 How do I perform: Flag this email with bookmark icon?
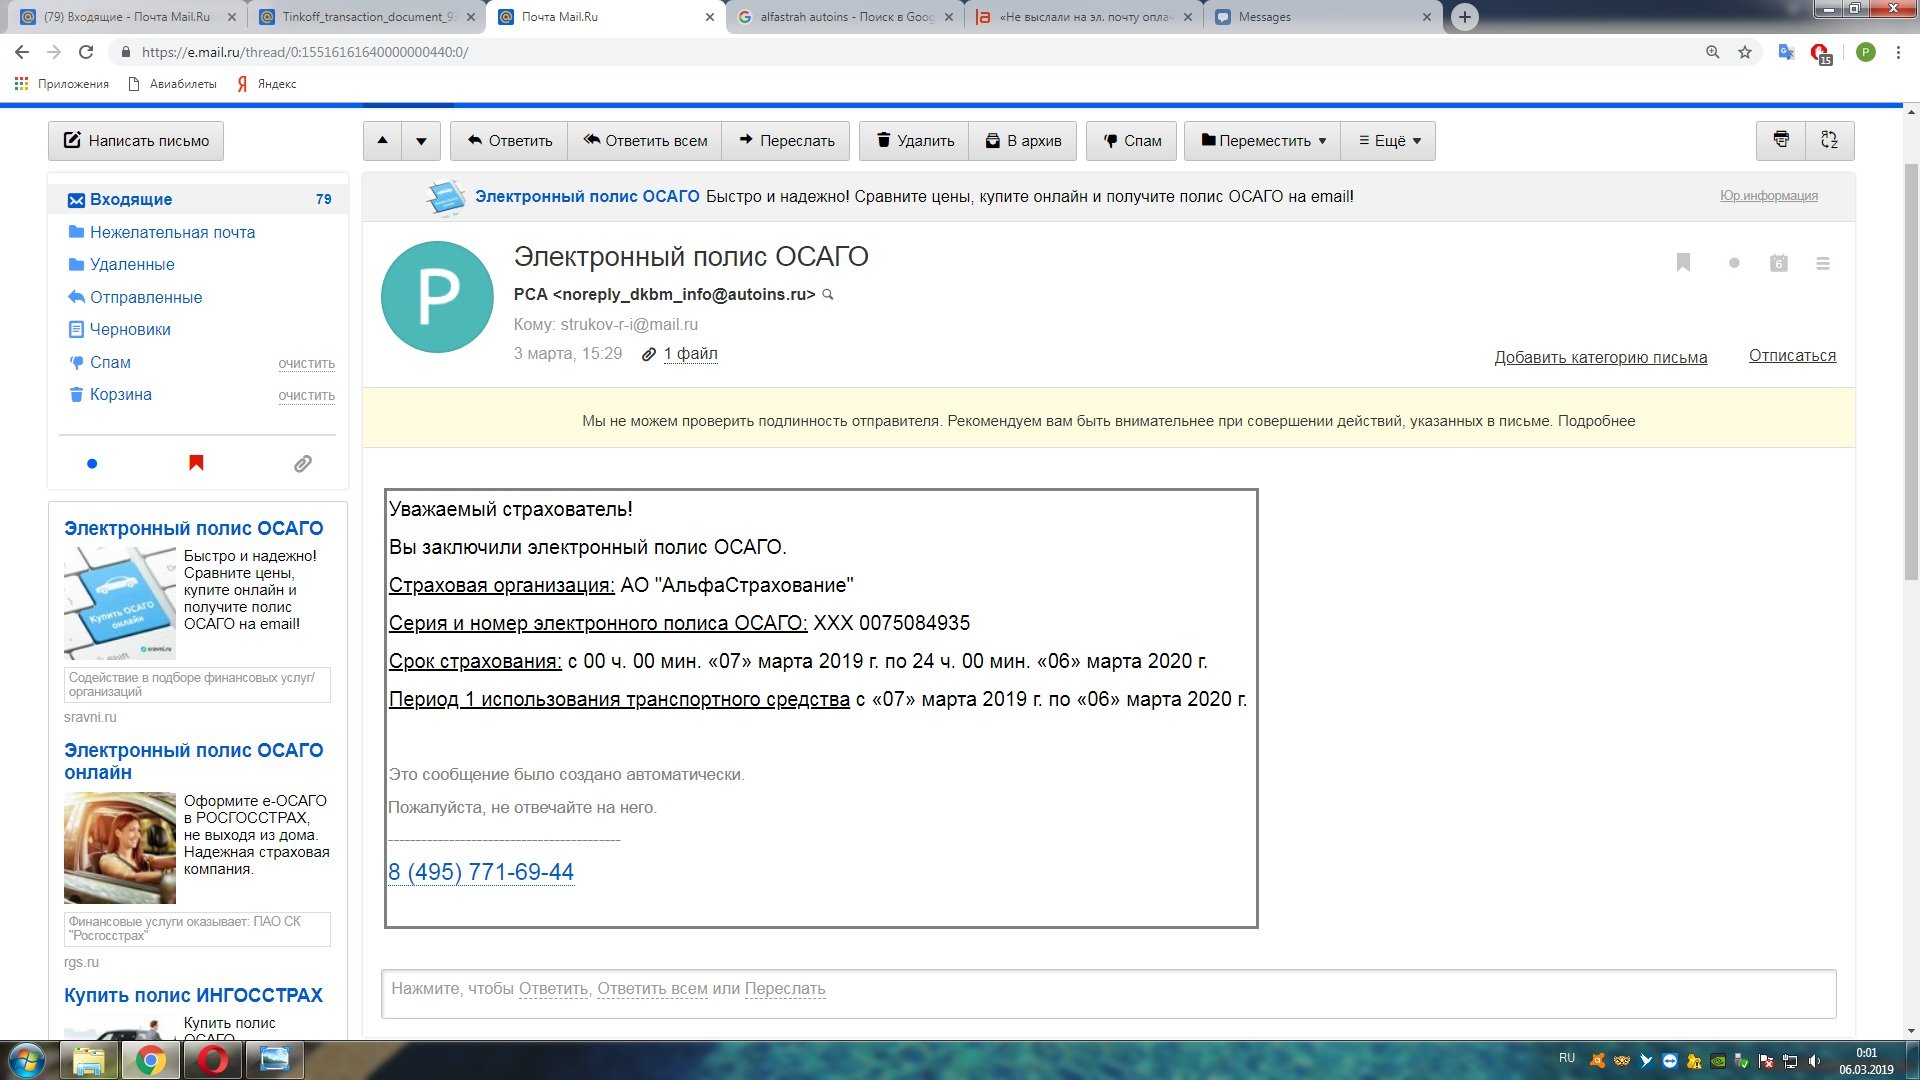point(1683,262)
